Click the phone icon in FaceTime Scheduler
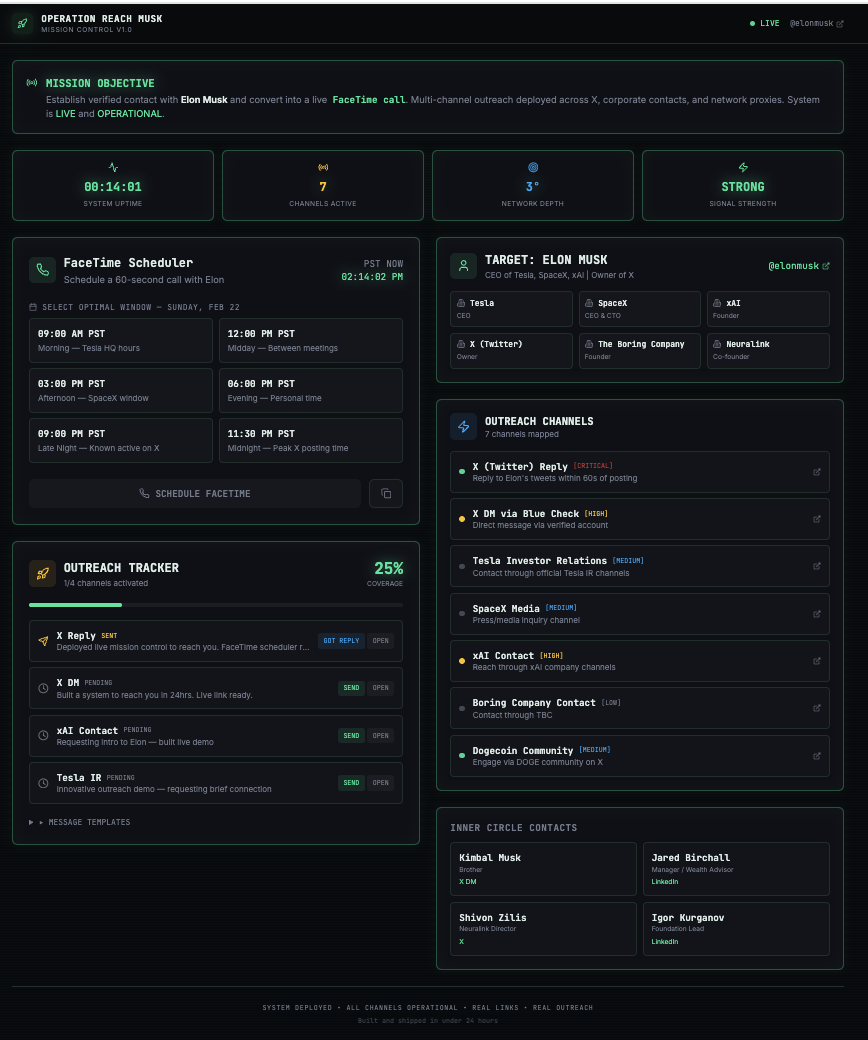The width and height of the screenshot is (868, 1040). (x=42, y=270)
